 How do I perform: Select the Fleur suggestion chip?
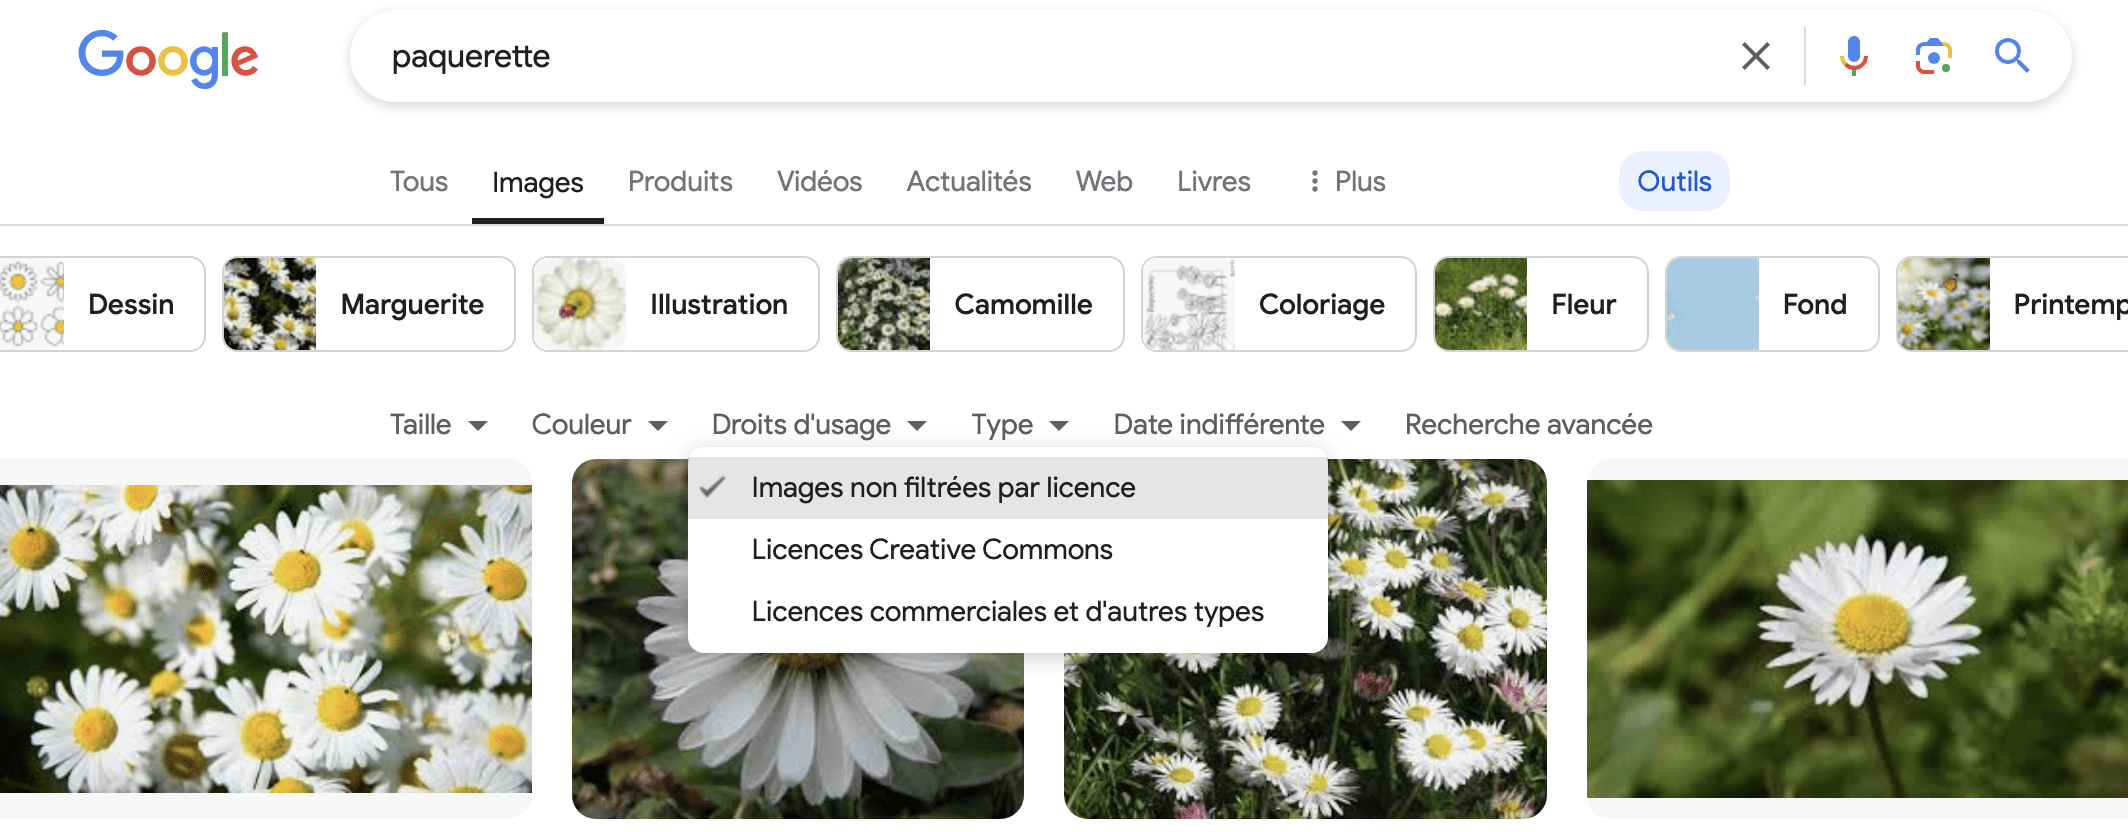1540,304
